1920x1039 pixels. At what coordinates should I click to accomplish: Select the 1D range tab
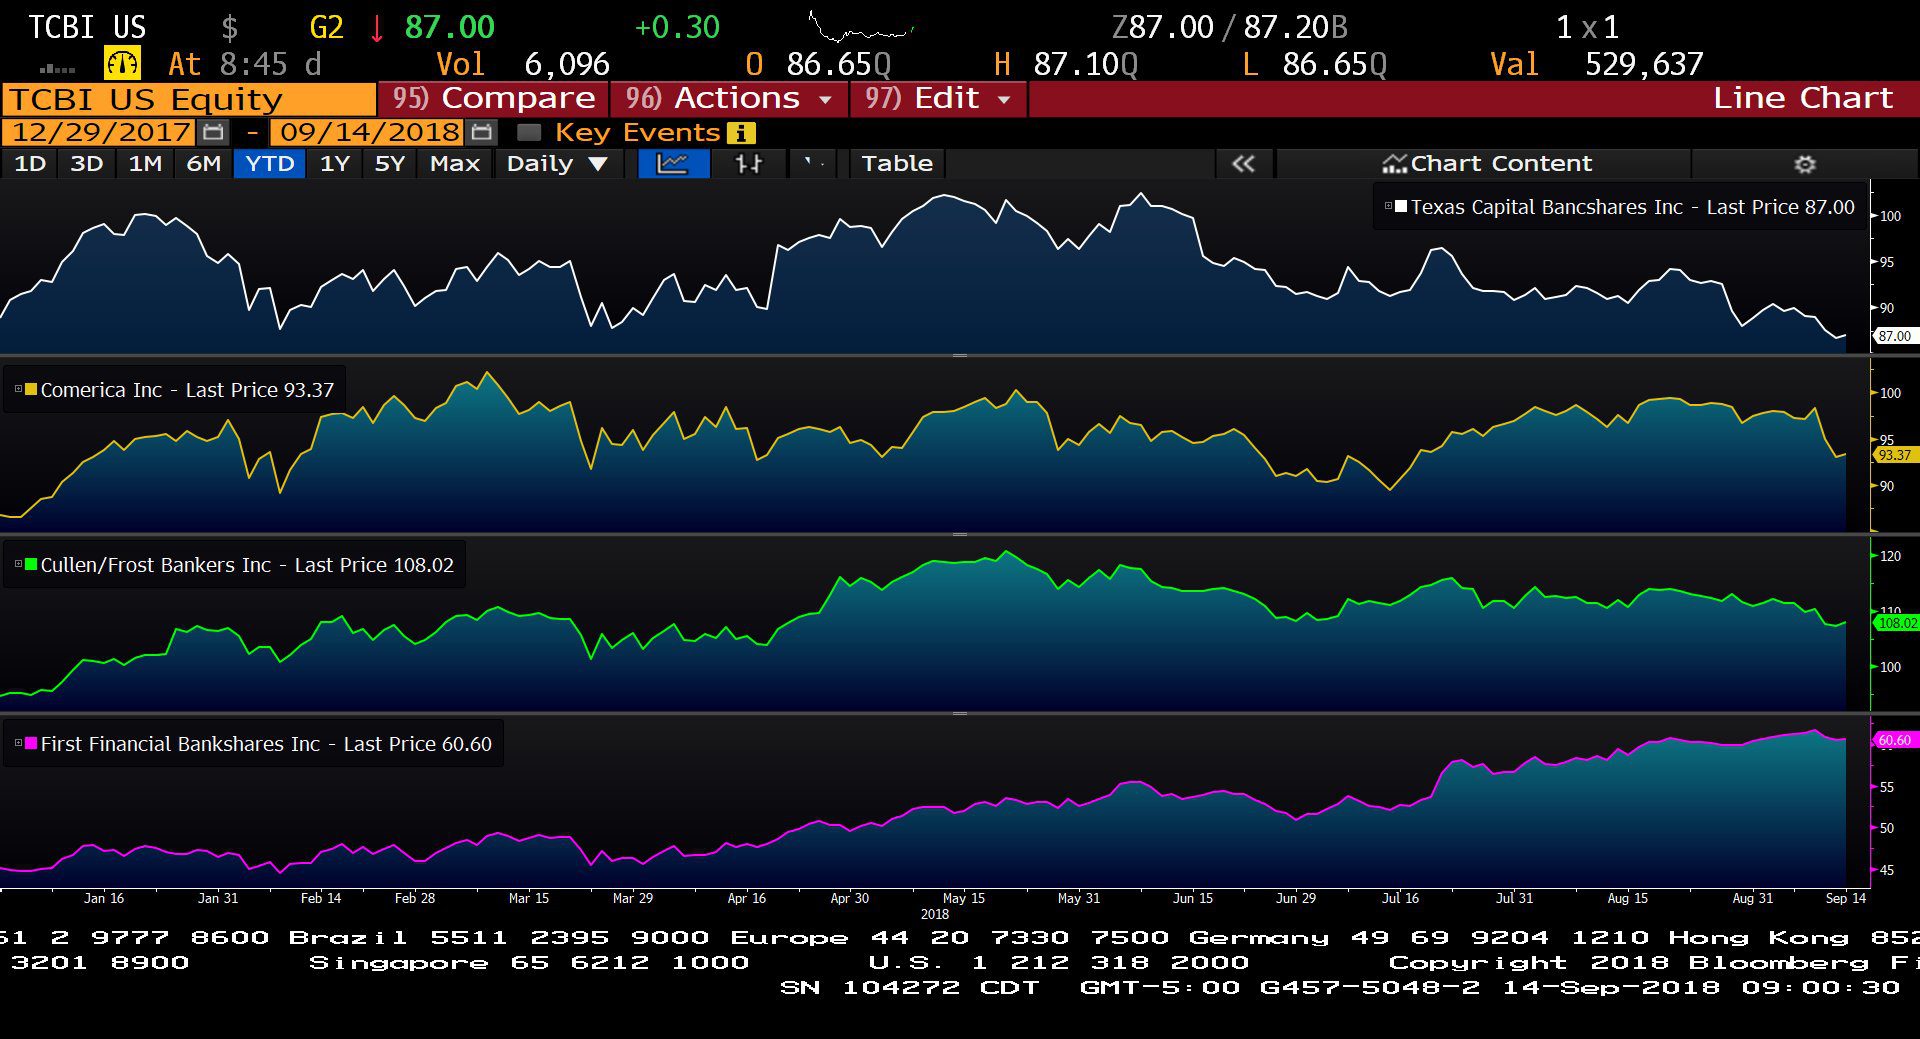[x=30, y=164]
